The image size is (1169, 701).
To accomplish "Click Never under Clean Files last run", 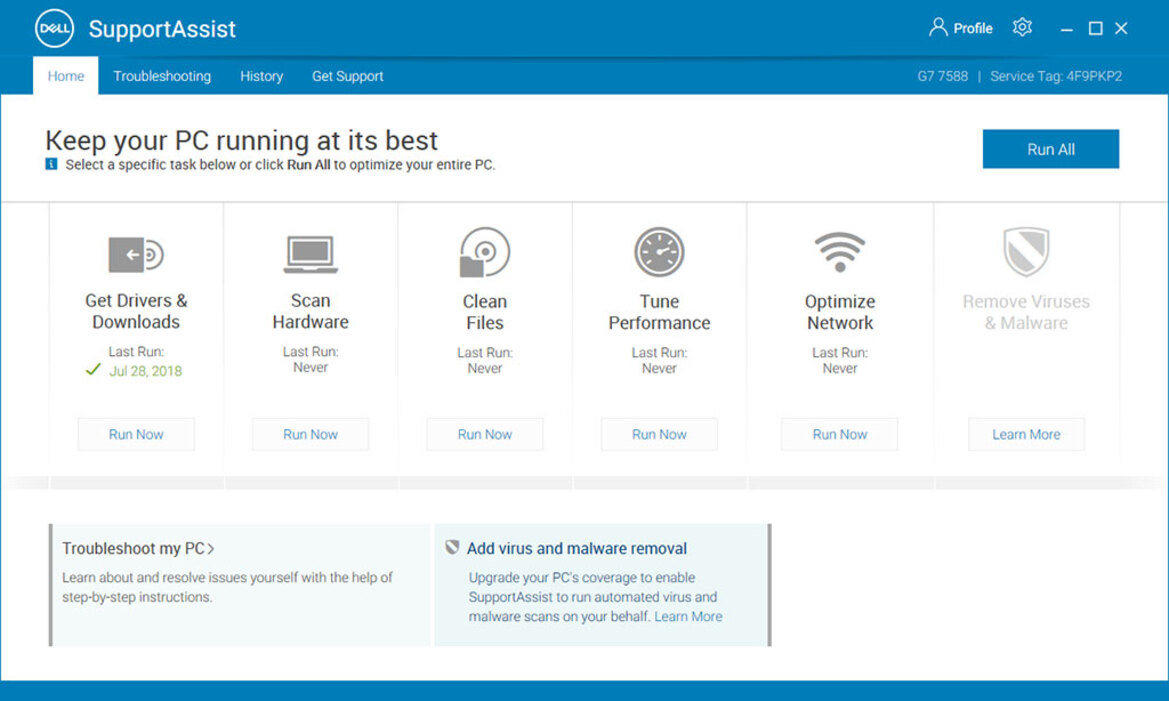I will tap(485, 368).
